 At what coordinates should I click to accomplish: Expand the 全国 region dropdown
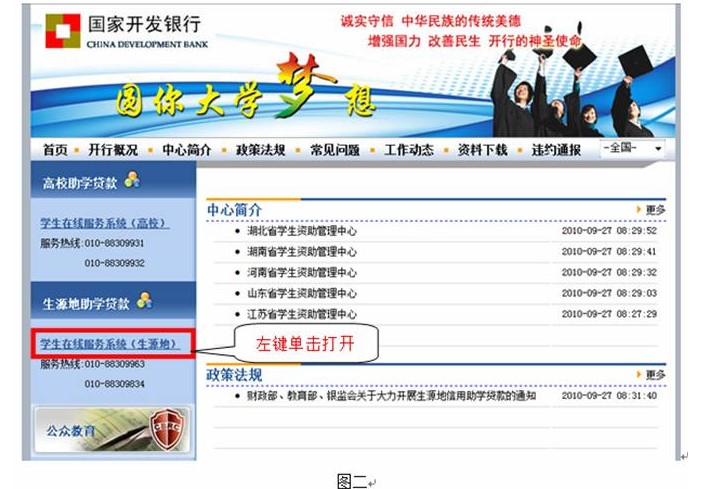click(633, 149)
